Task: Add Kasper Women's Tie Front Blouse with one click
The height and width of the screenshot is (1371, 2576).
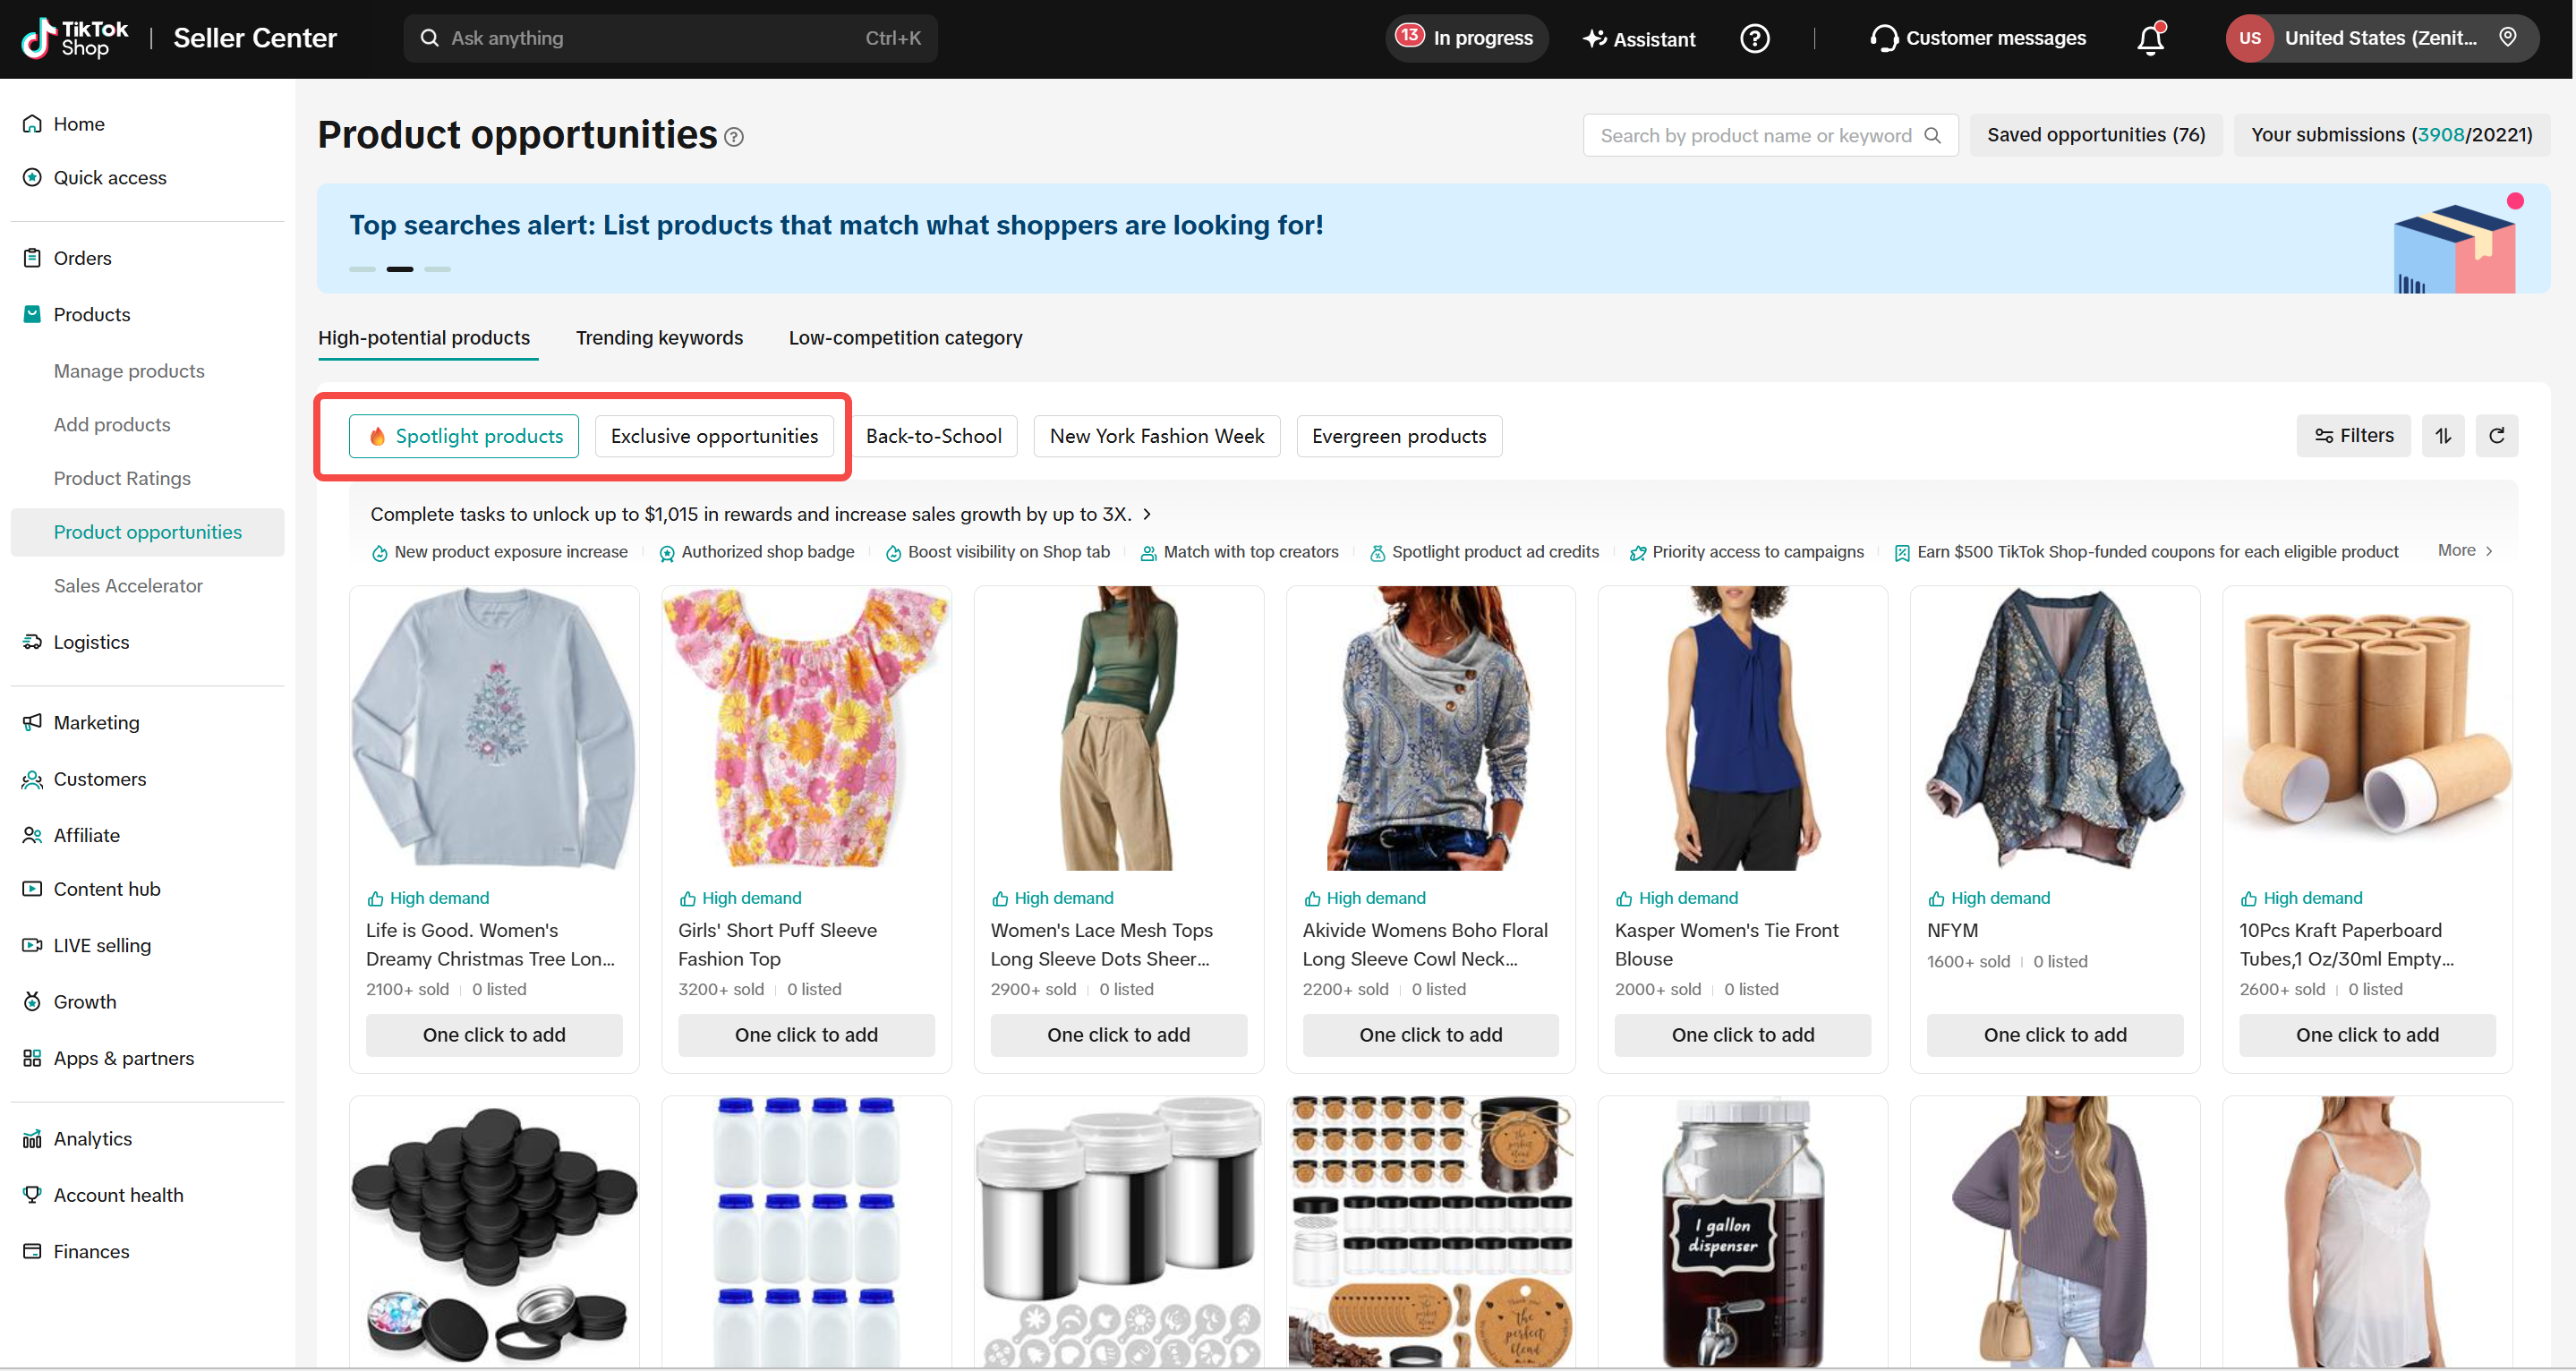Action: click(1742, 1035)
